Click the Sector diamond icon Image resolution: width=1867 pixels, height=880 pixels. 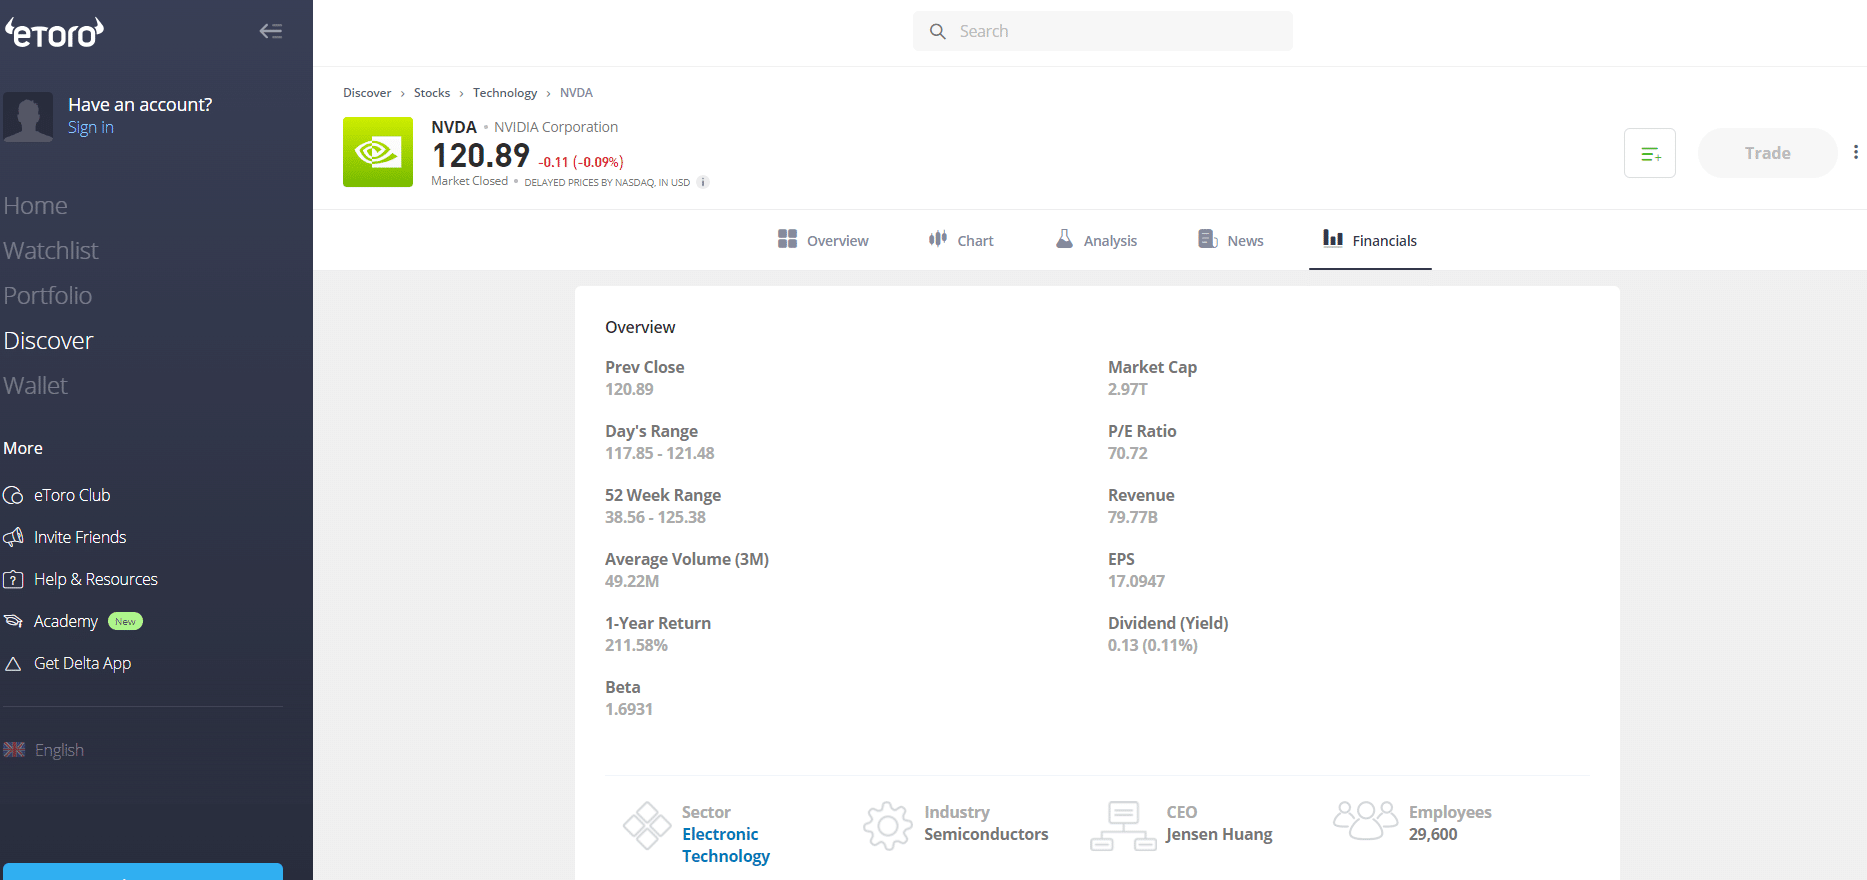tap(647, 826)
